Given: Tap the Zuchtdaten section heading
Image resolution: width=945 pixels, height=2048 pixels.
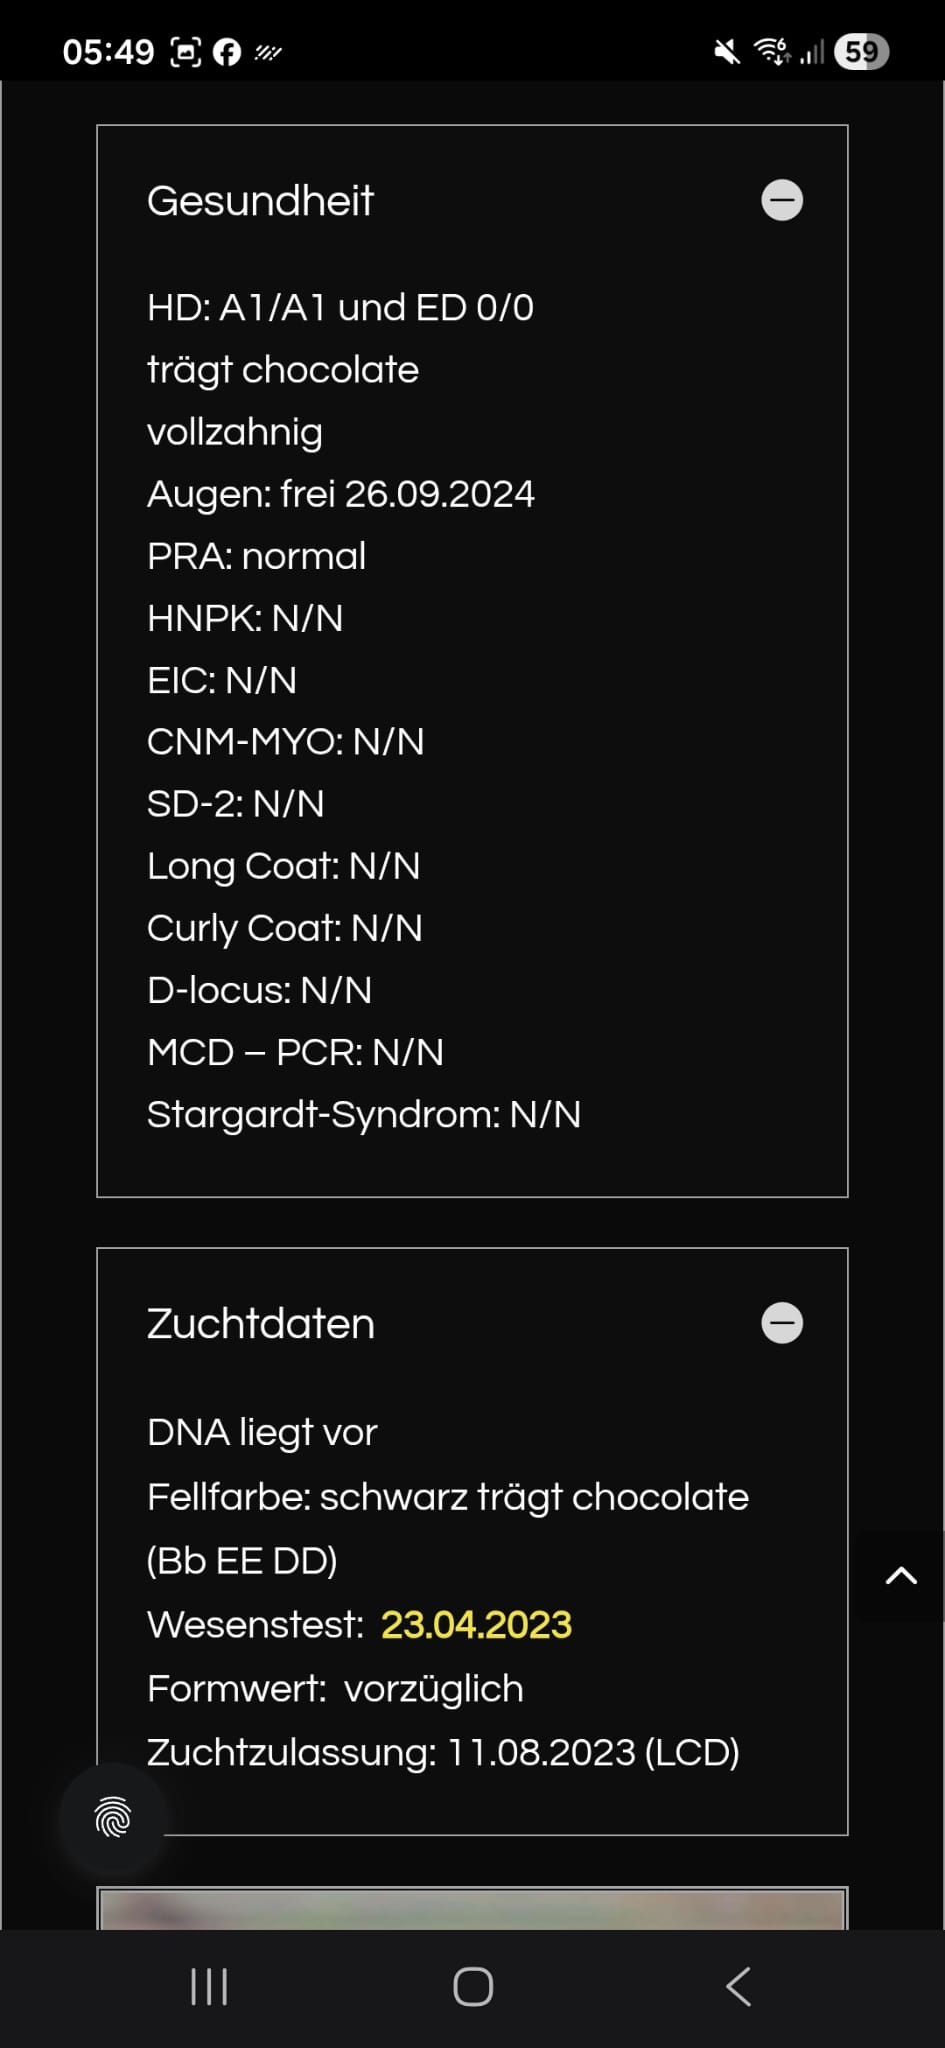Looking at the screenshot, I should tap(261, 1324).
